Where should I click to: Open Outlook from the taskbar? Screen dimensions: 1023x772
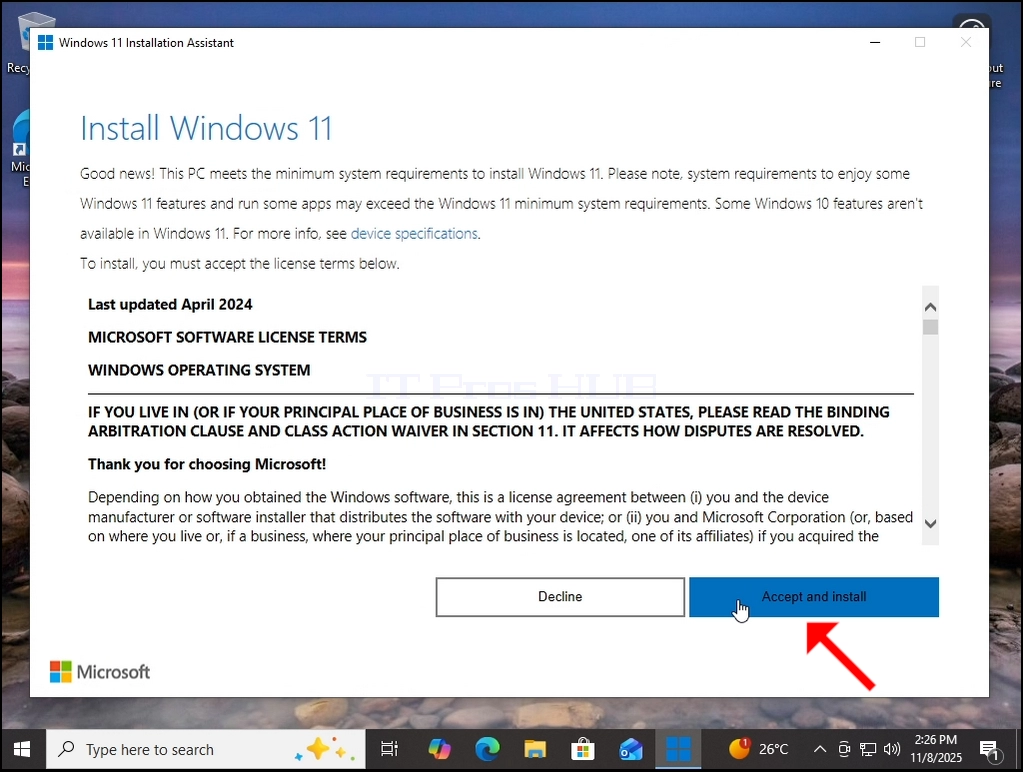[x=631, y=750]
